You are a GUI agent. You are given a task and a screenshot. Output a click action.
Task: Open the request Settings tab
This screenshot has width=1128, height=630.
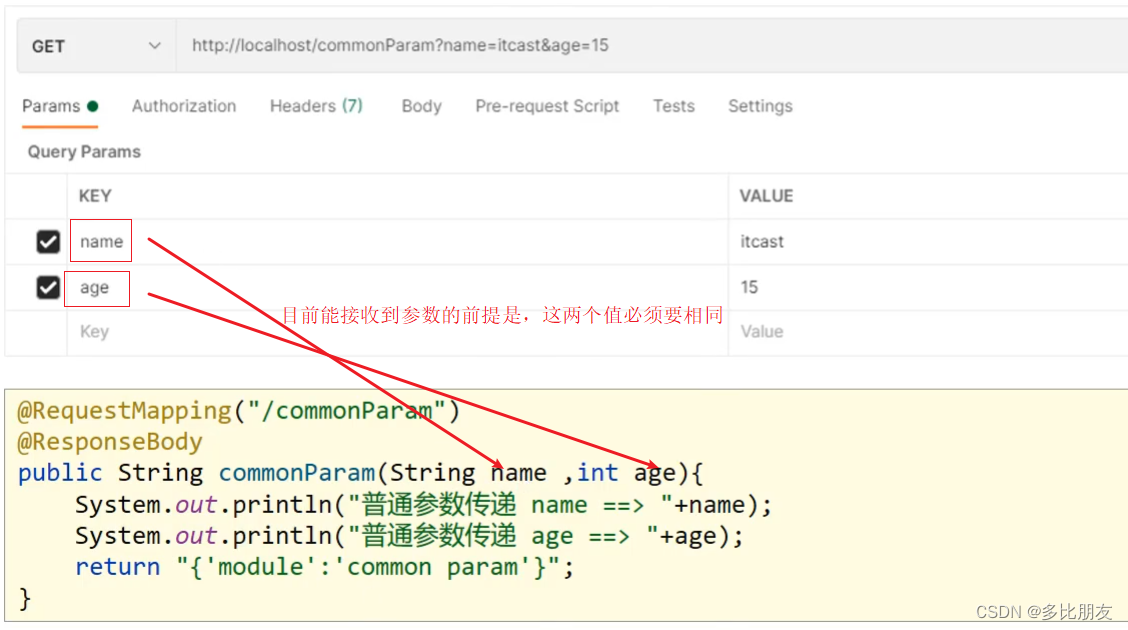[760, 106]
